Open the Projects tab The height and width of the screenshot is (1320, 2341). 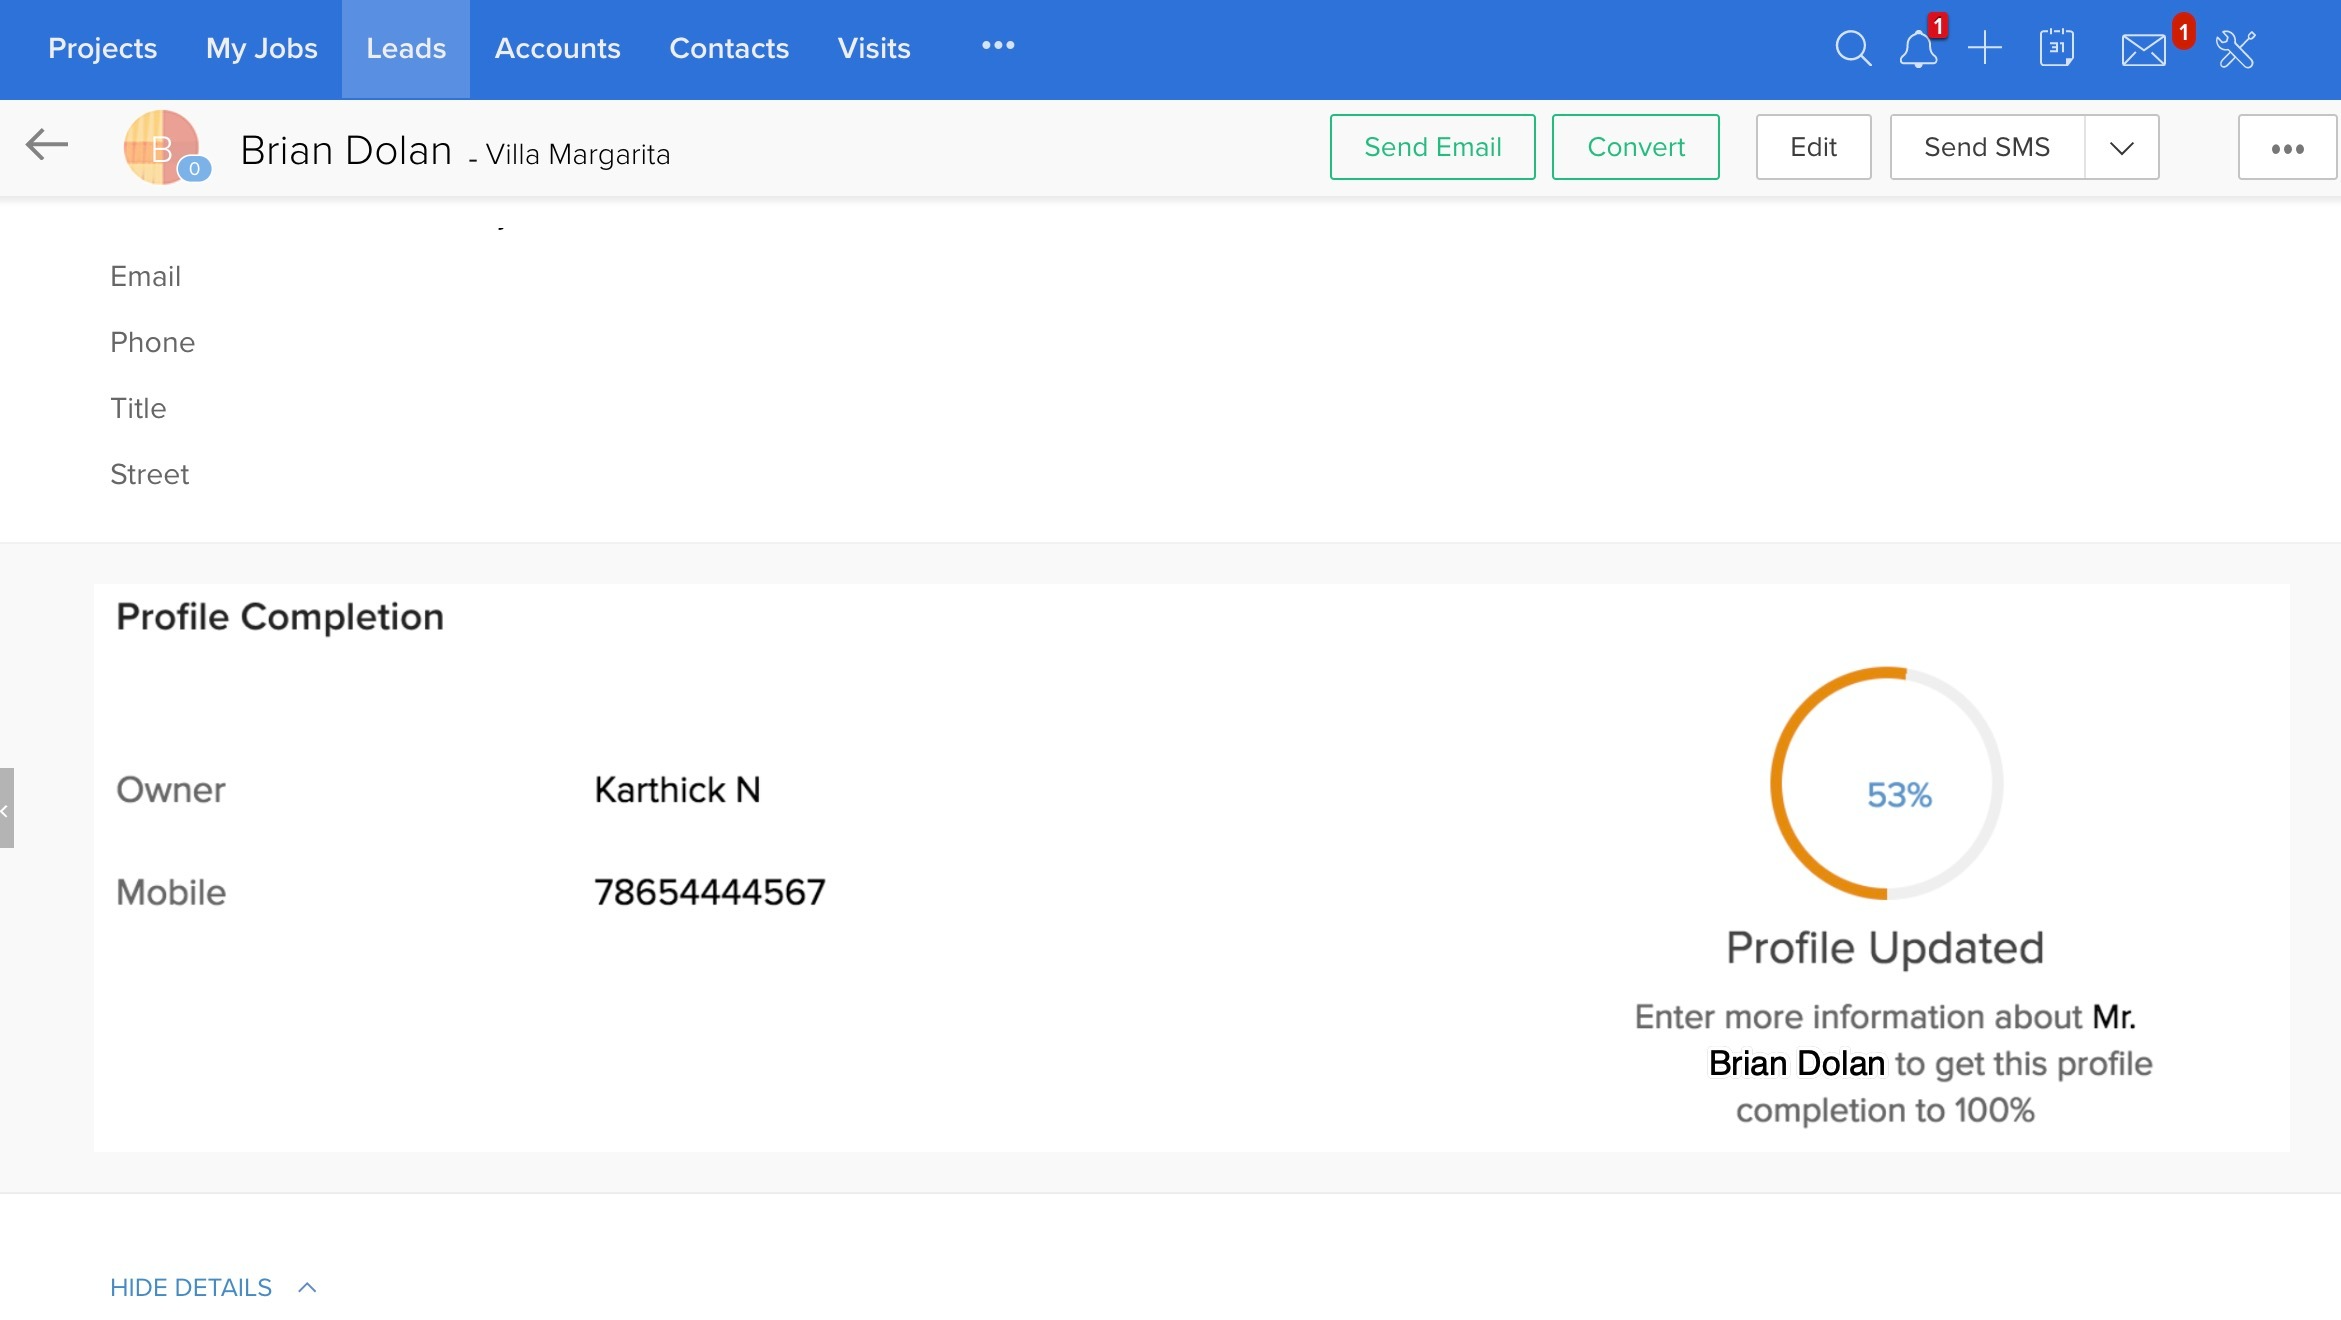pos(102,48)
